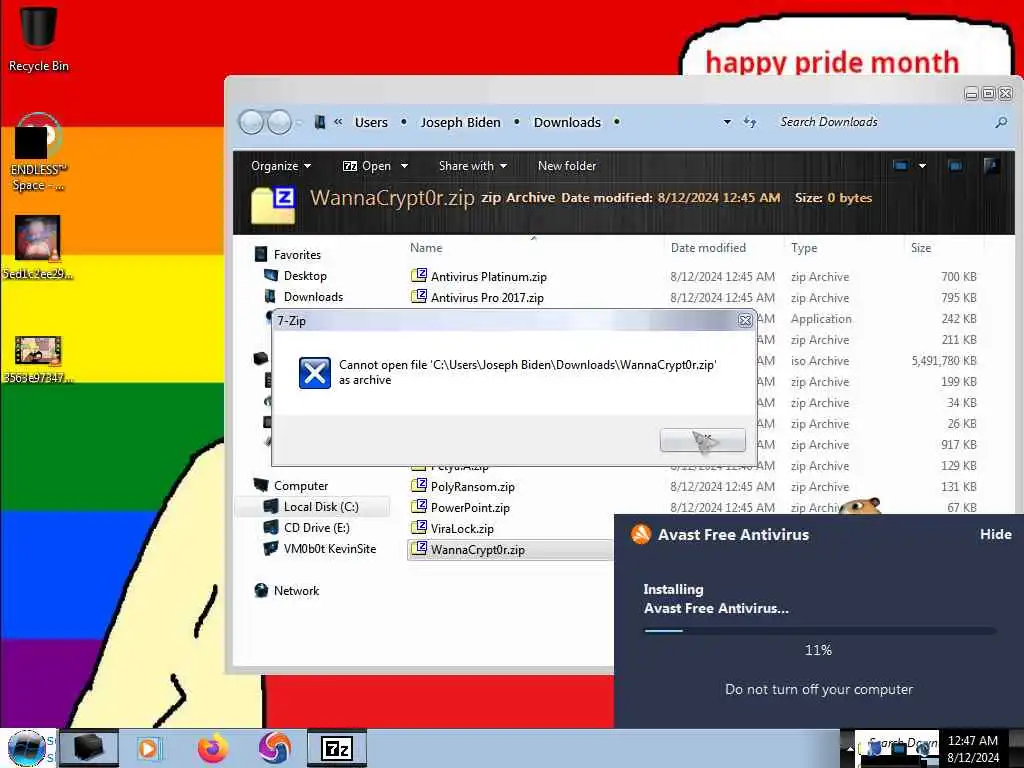Click the Avast logo icon in popup
The height and width of the screenshot is (768, 1024).
[x=641, y=534]
